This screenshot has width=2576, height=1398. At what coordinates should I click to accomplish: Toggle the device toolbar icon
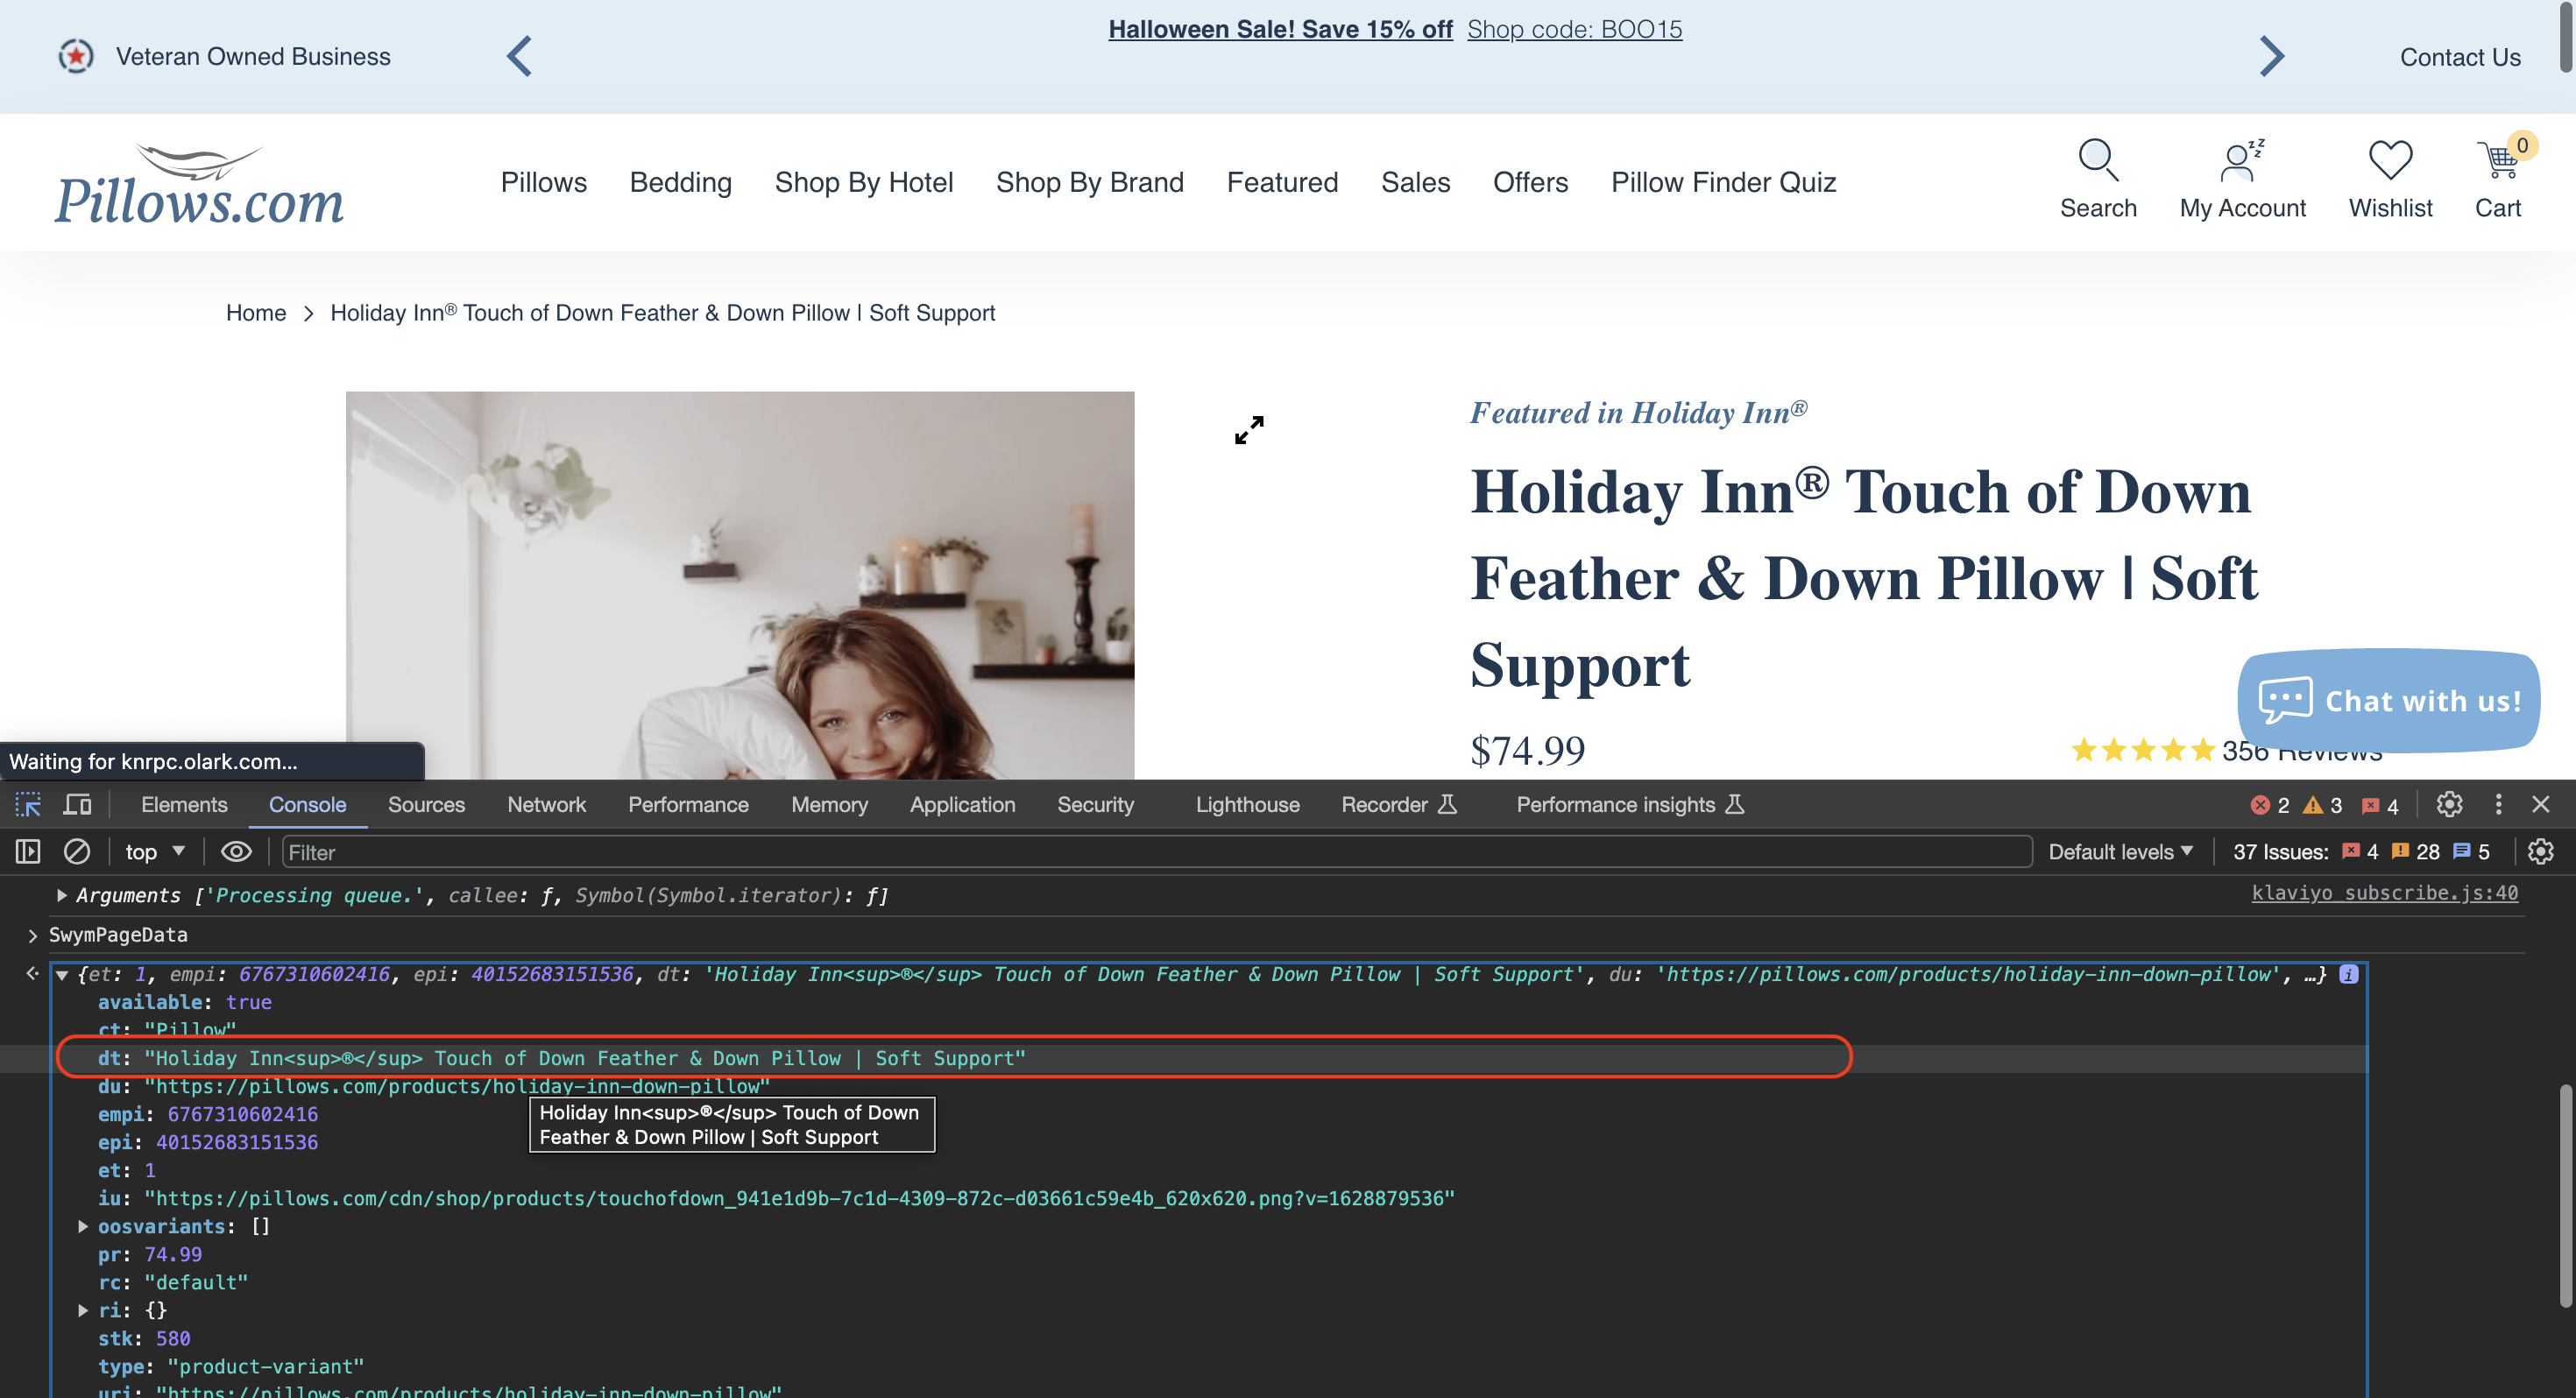(x=77, y=805)
